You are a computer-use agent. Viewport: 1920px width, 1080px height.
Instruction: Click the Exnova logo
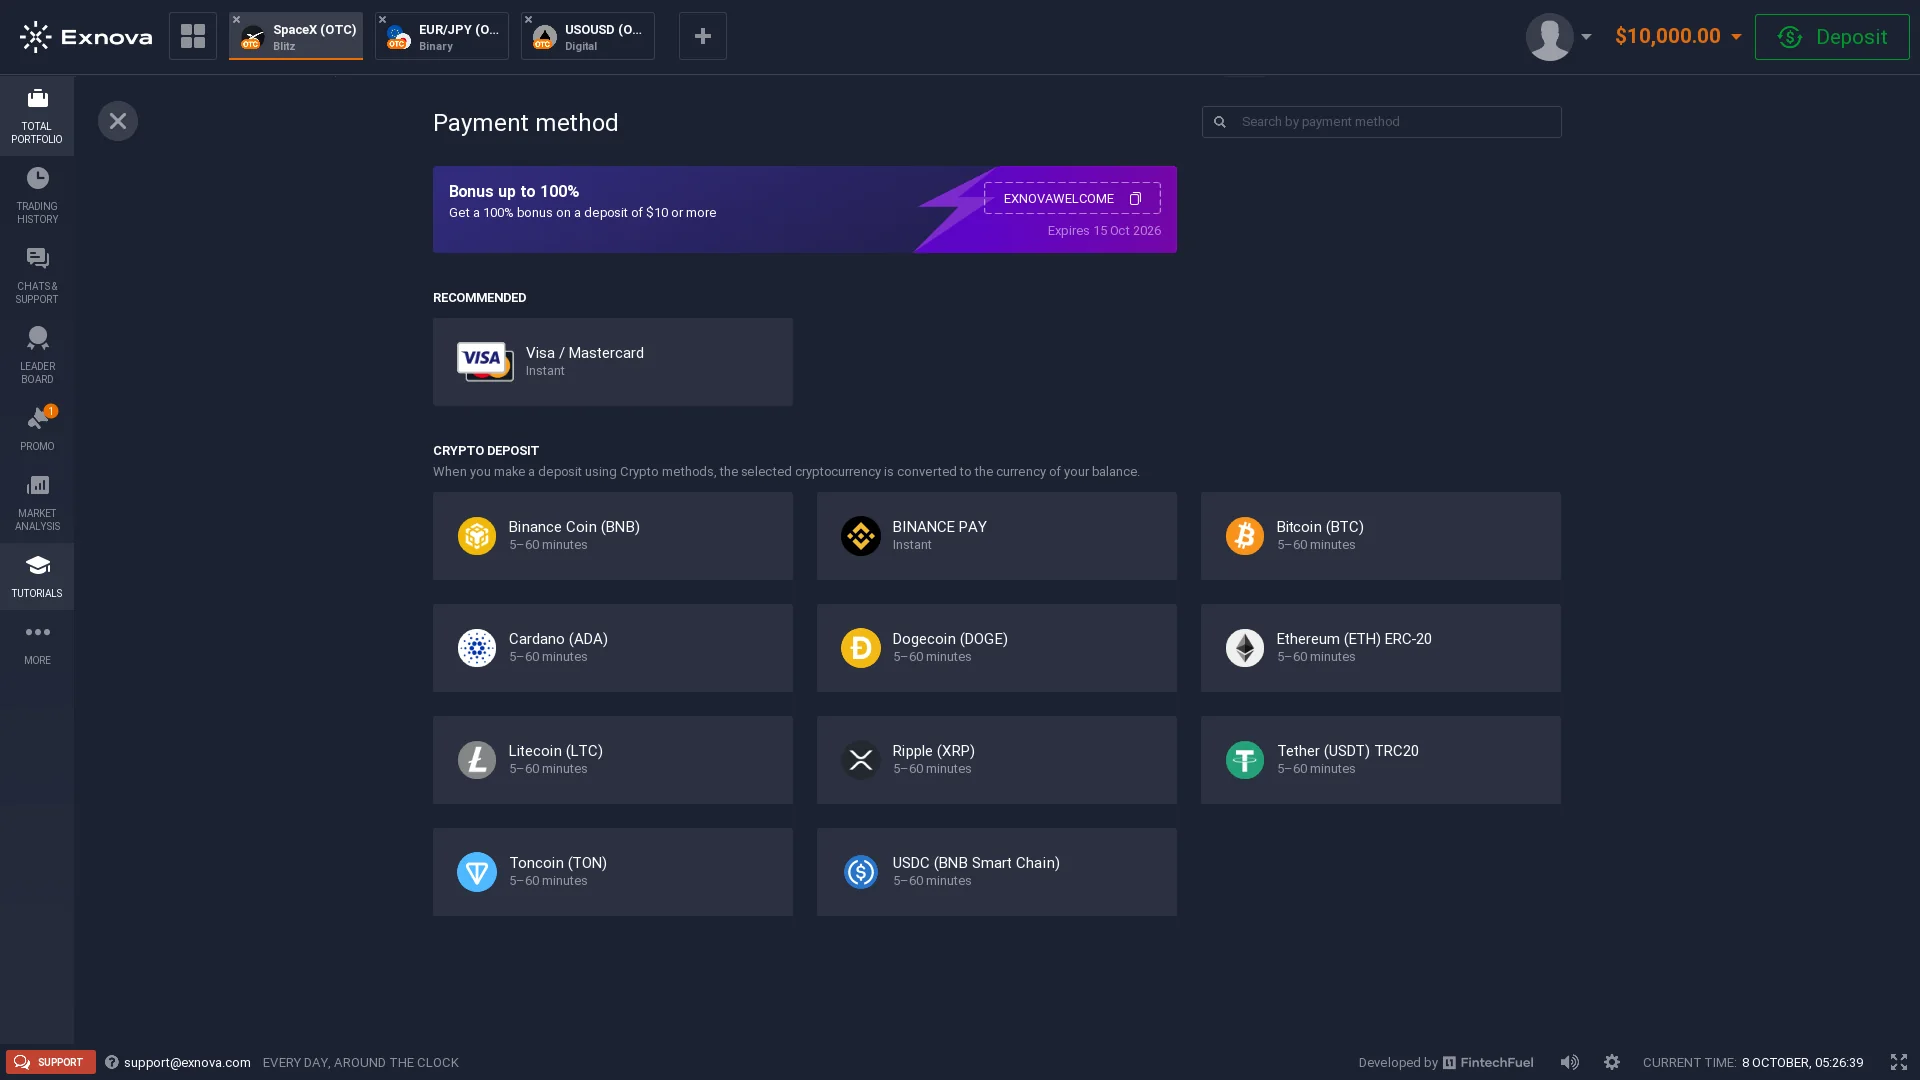(x=86, y=37)
